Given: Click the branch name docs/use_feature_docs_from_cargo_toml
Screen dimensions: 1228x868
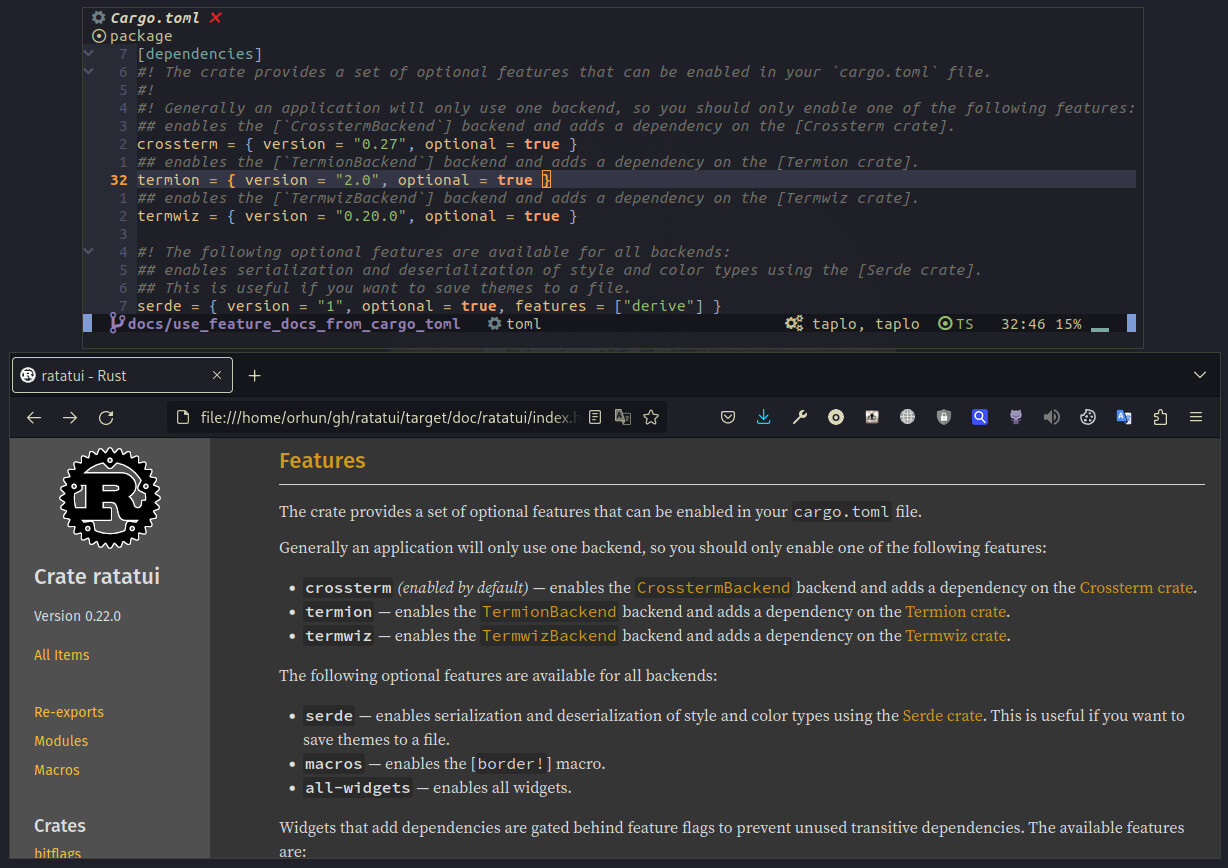Looking at the screenshot, I should (x=293, y=324).
